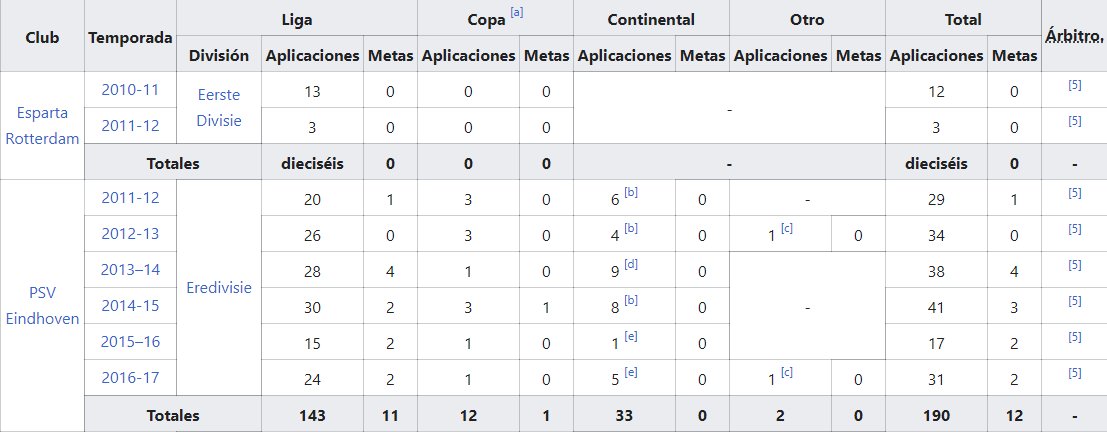
Task: Click reference [5] in the 2016-17 row
Action: tap(1075, 374)
